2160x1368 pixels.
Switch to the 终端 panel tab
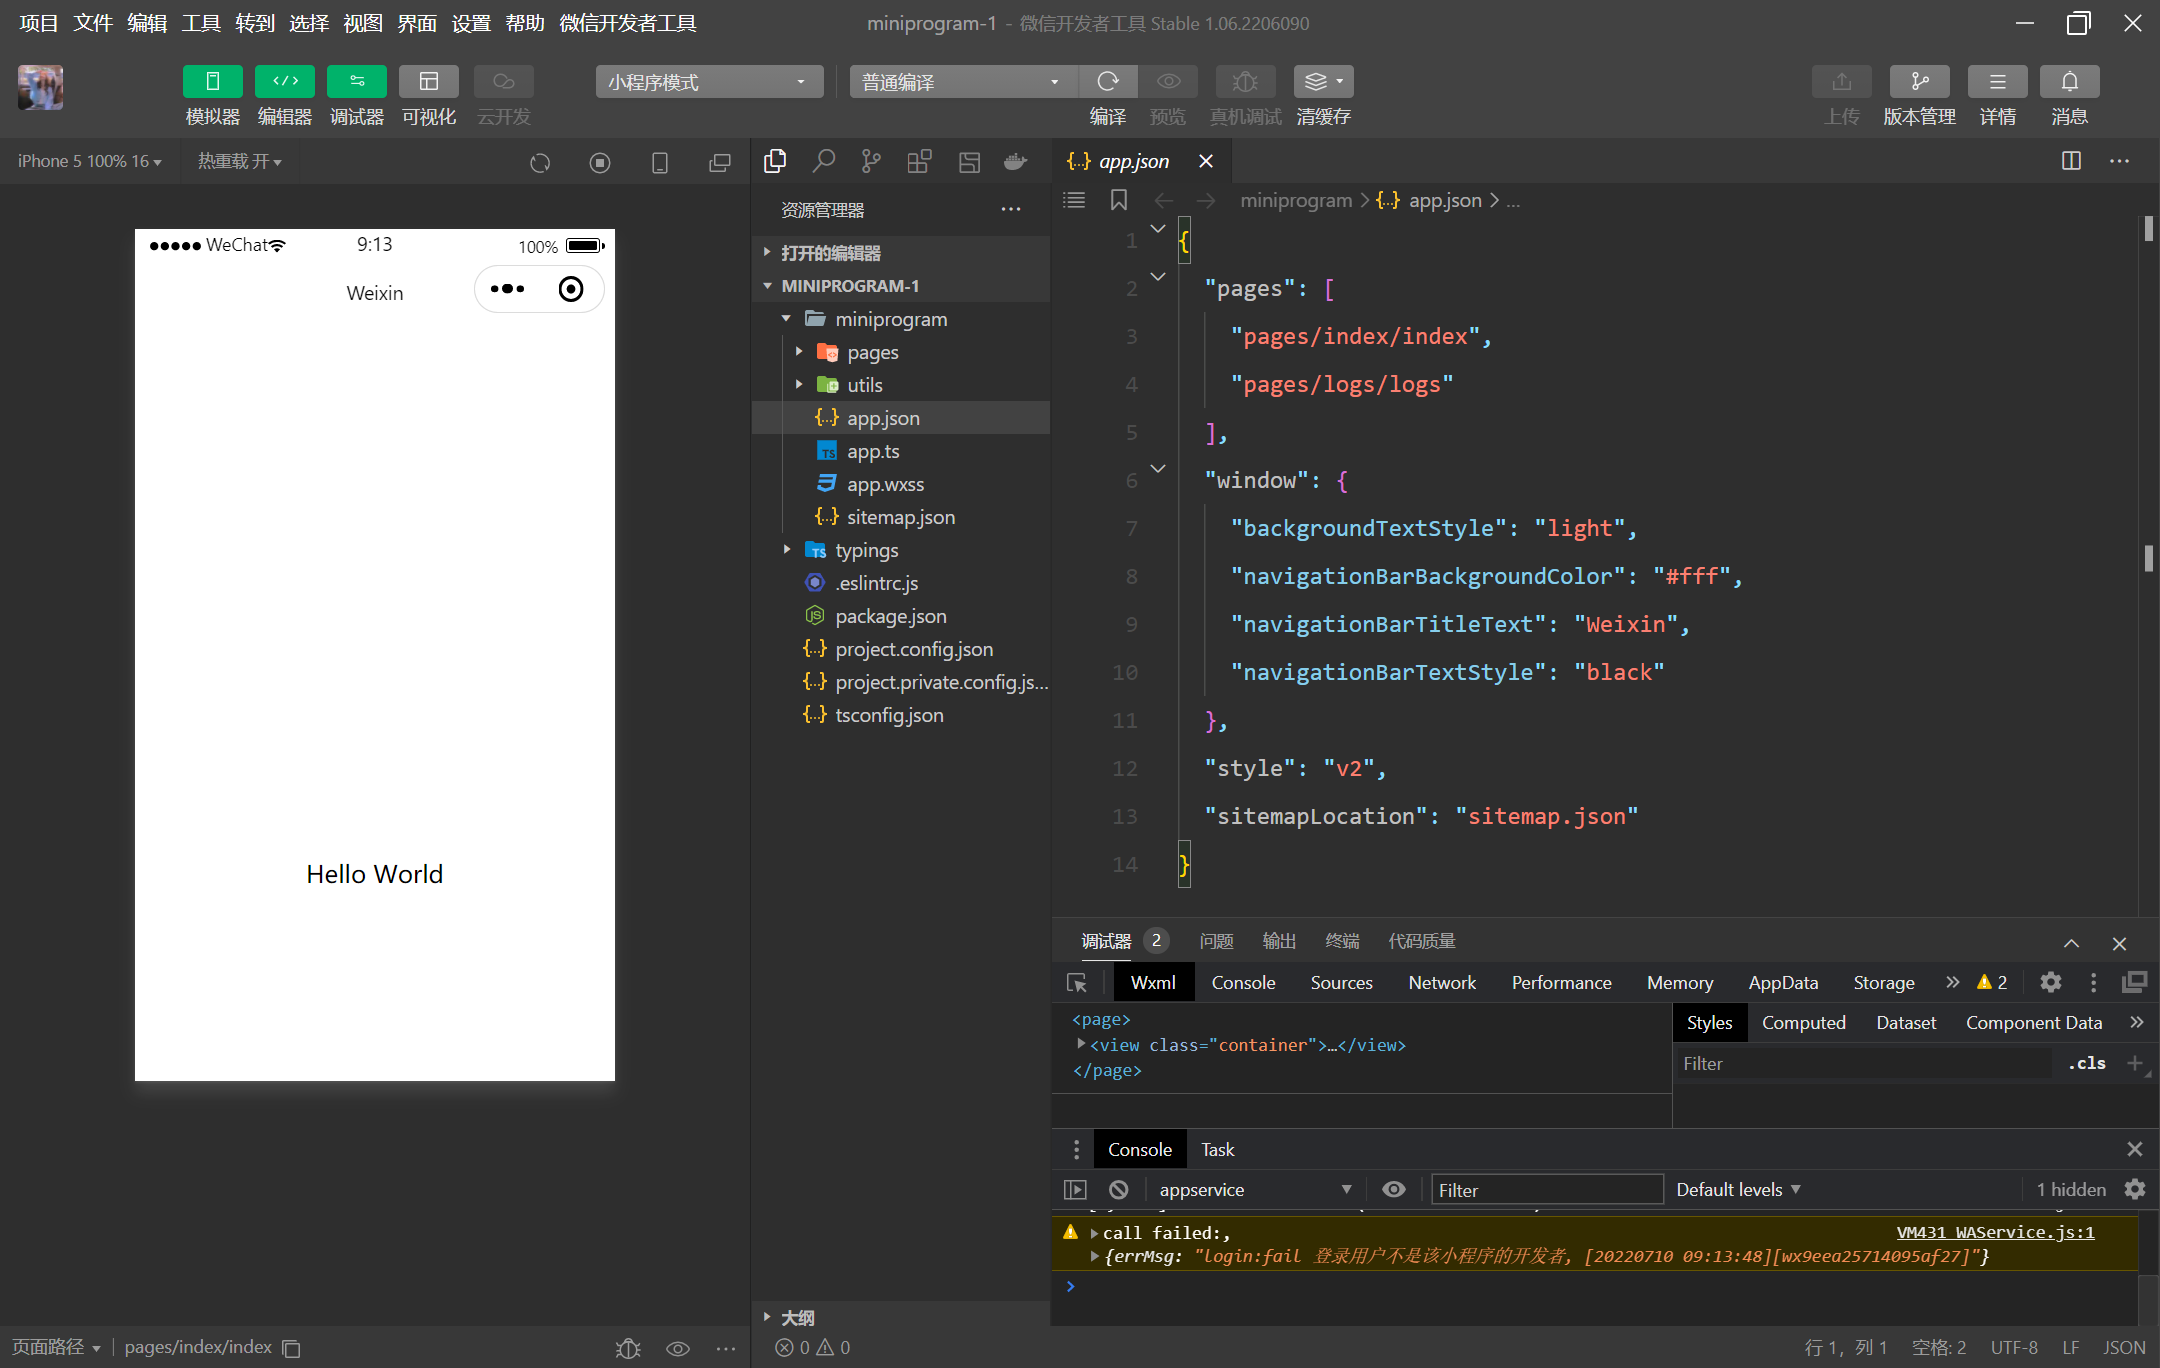tap(1342, 941)
